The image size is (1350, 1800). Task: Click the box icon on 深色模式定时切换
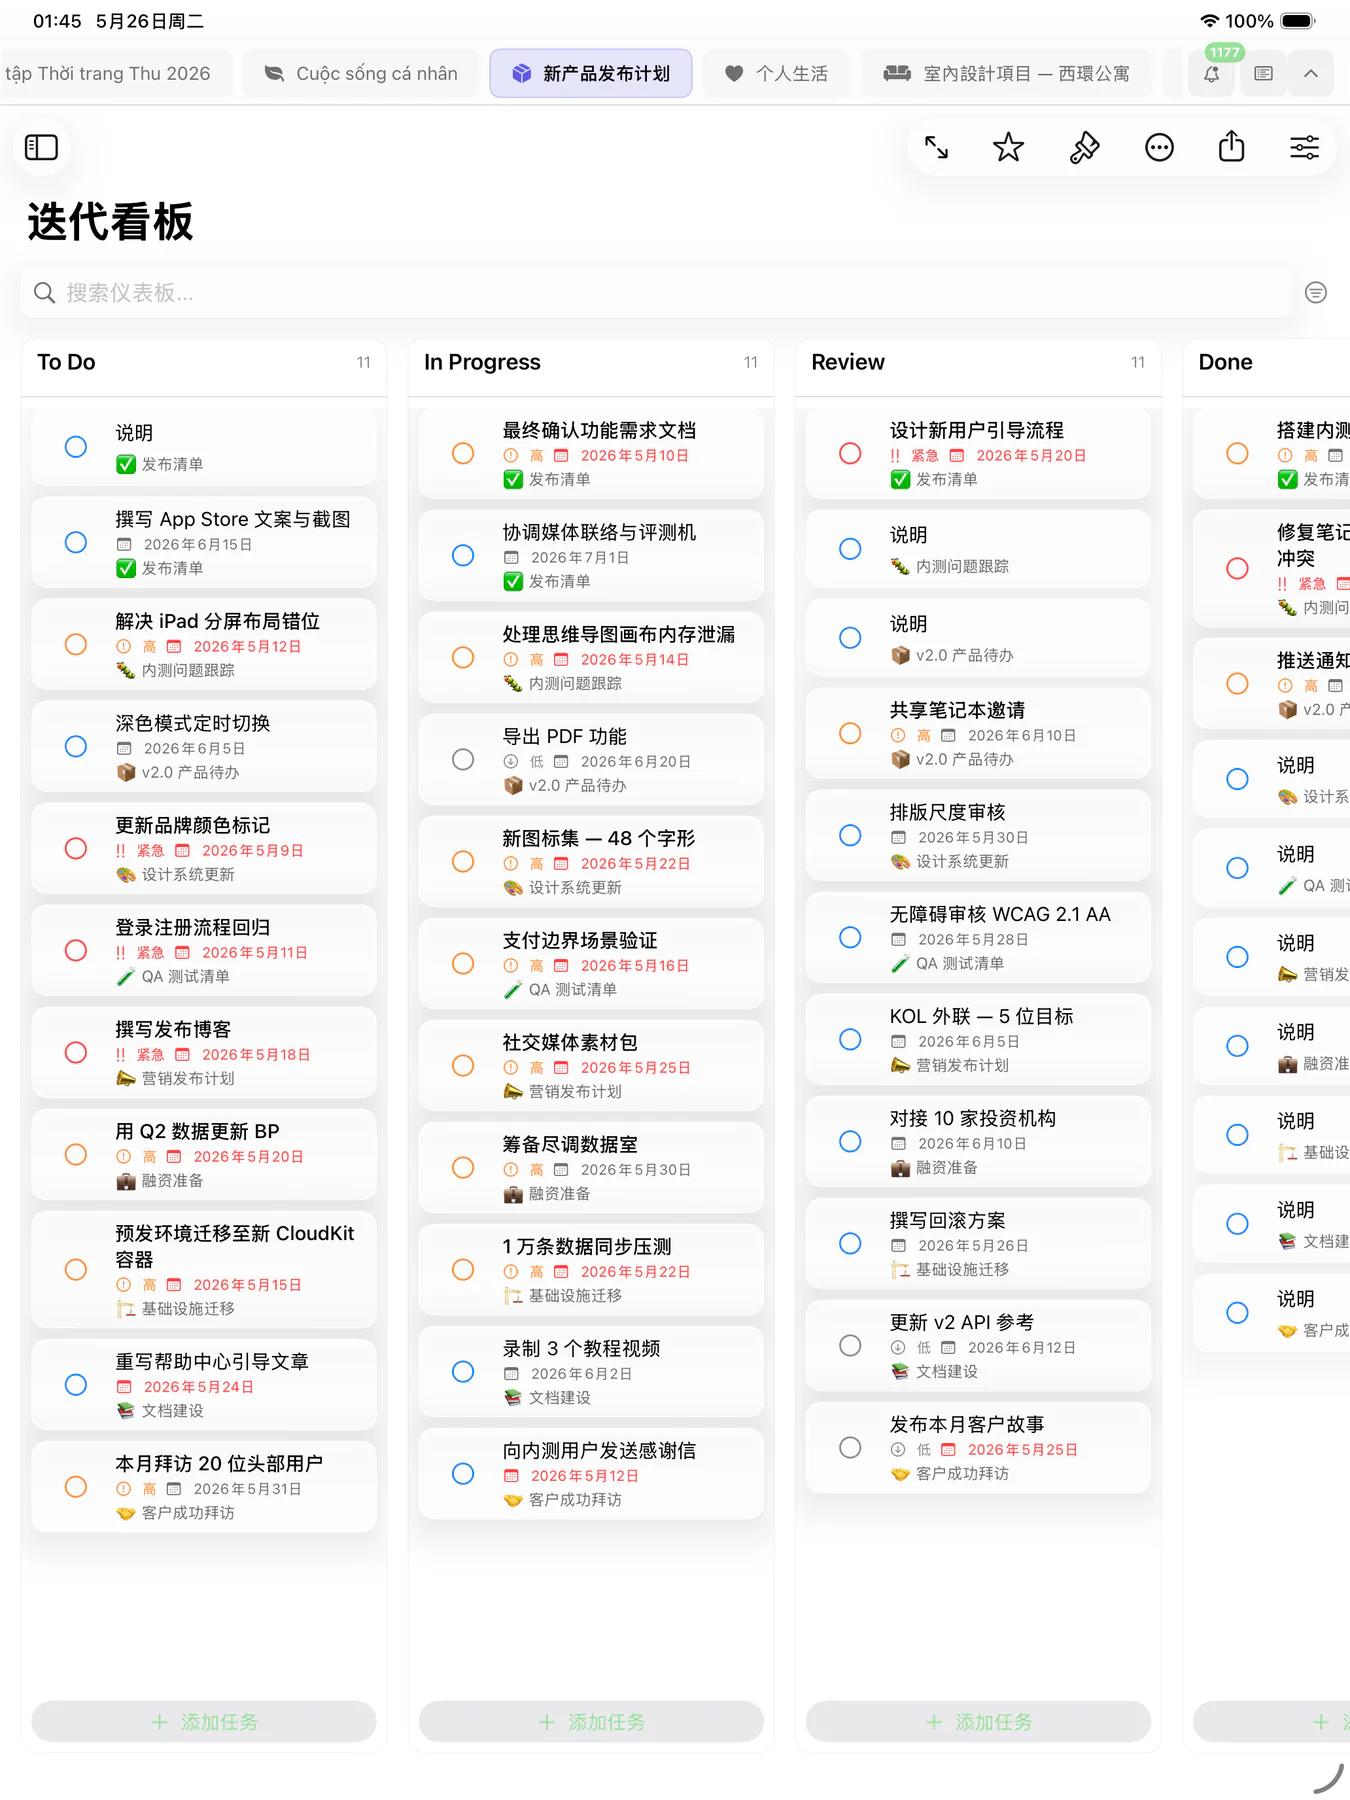pos(125,772)
